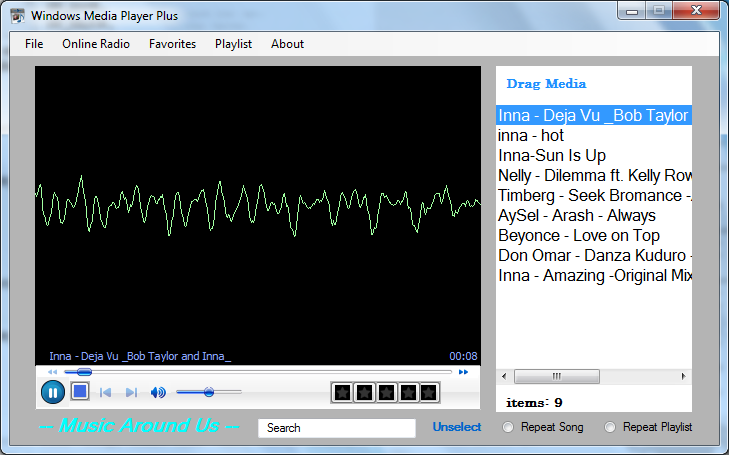The height and width of the screenshot is (455, 729).
Task: Rate the song four stars
Action: (408, 393)
